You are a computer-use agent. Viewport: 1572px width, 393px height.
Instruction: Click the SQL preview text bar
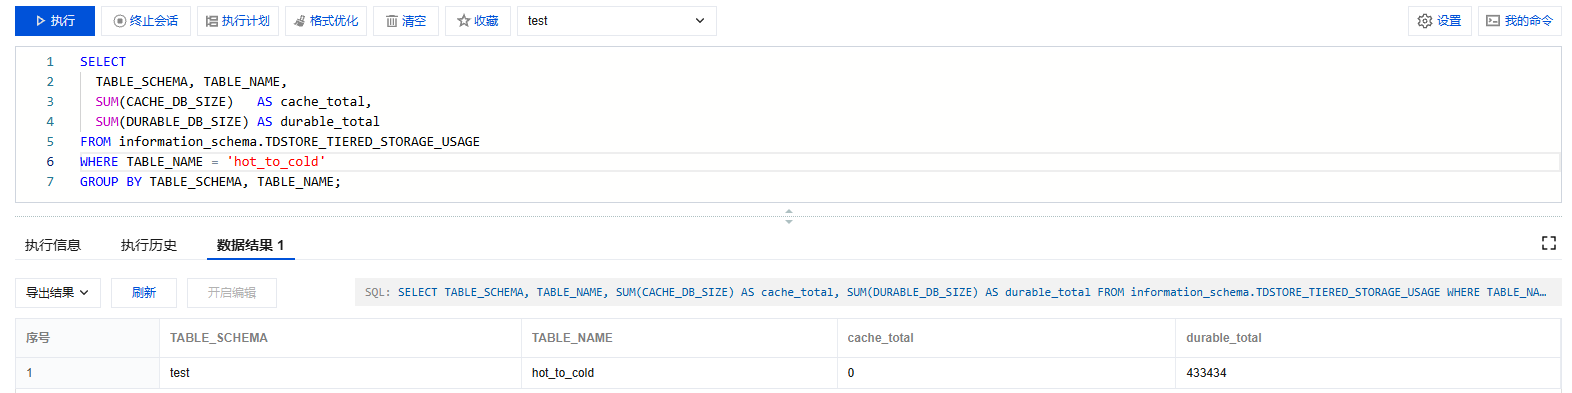click(958, 293)
